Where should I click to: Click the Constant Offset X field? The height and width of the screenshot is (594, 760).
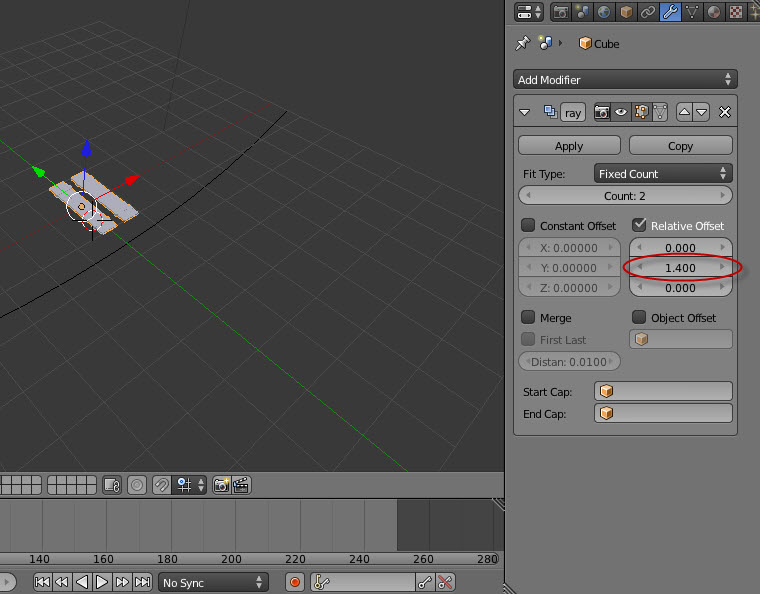click(x=569, y=248)
